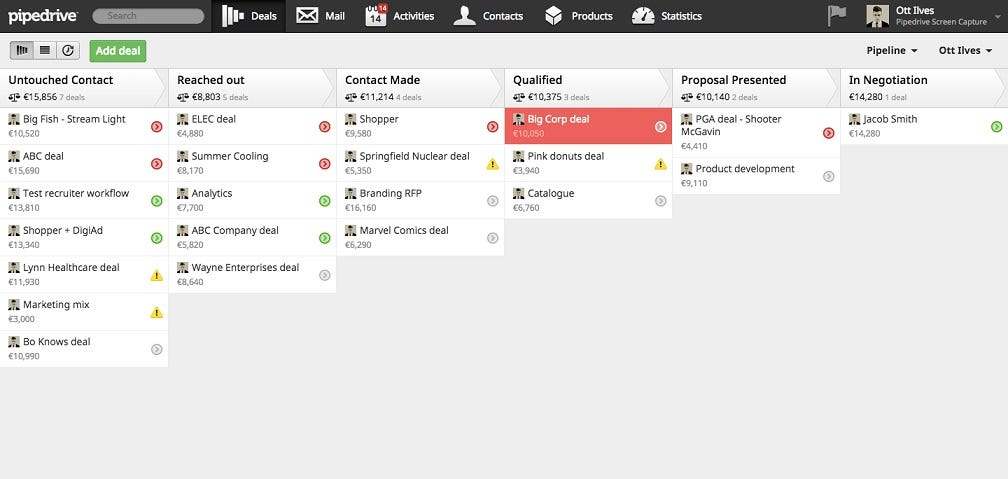Click grey activity icon on Wayne Enterprises deal
Viewport: 1008px width, 479px height.
coord(325,275)
